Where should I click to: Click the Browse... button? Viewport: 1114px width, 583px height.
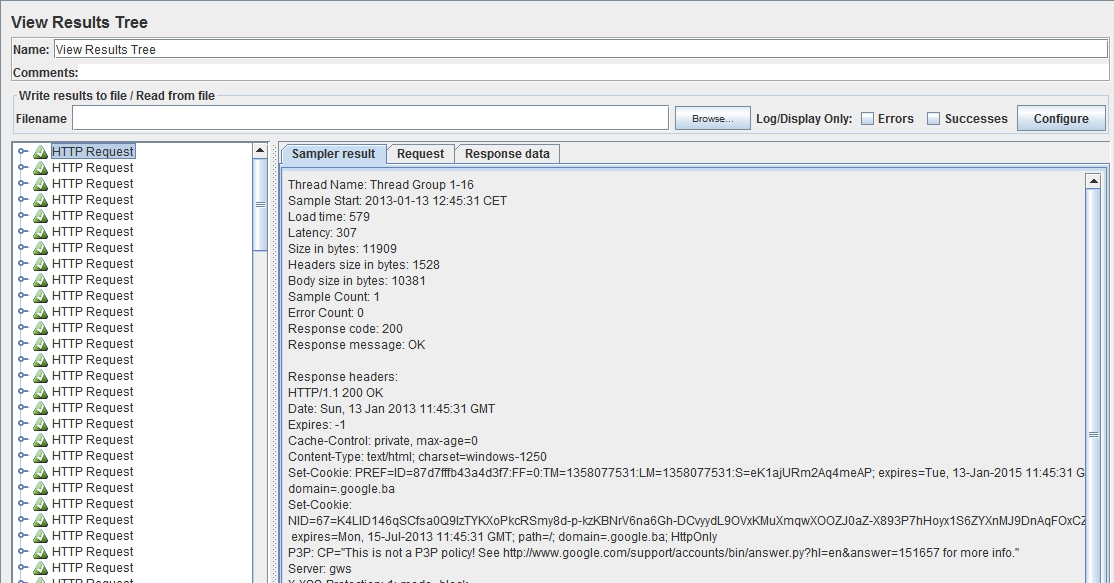tap(712, 119)
